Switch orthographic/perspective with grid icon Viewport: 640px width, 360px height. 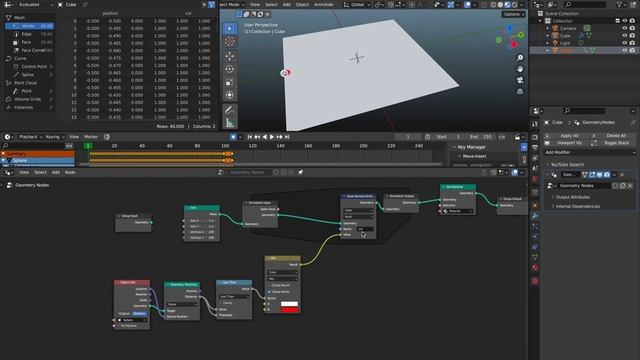point(520,91)
